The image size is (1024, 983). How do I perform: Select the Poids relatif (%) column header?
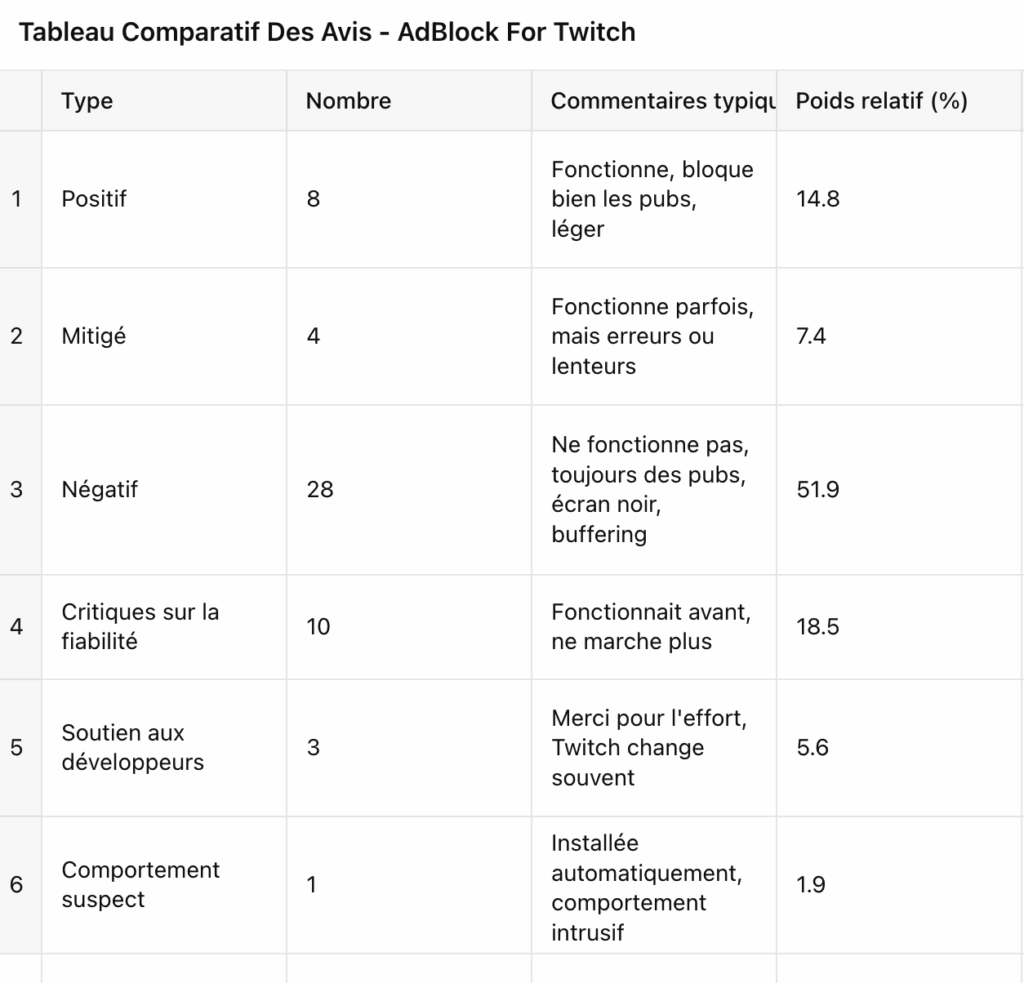900,101
